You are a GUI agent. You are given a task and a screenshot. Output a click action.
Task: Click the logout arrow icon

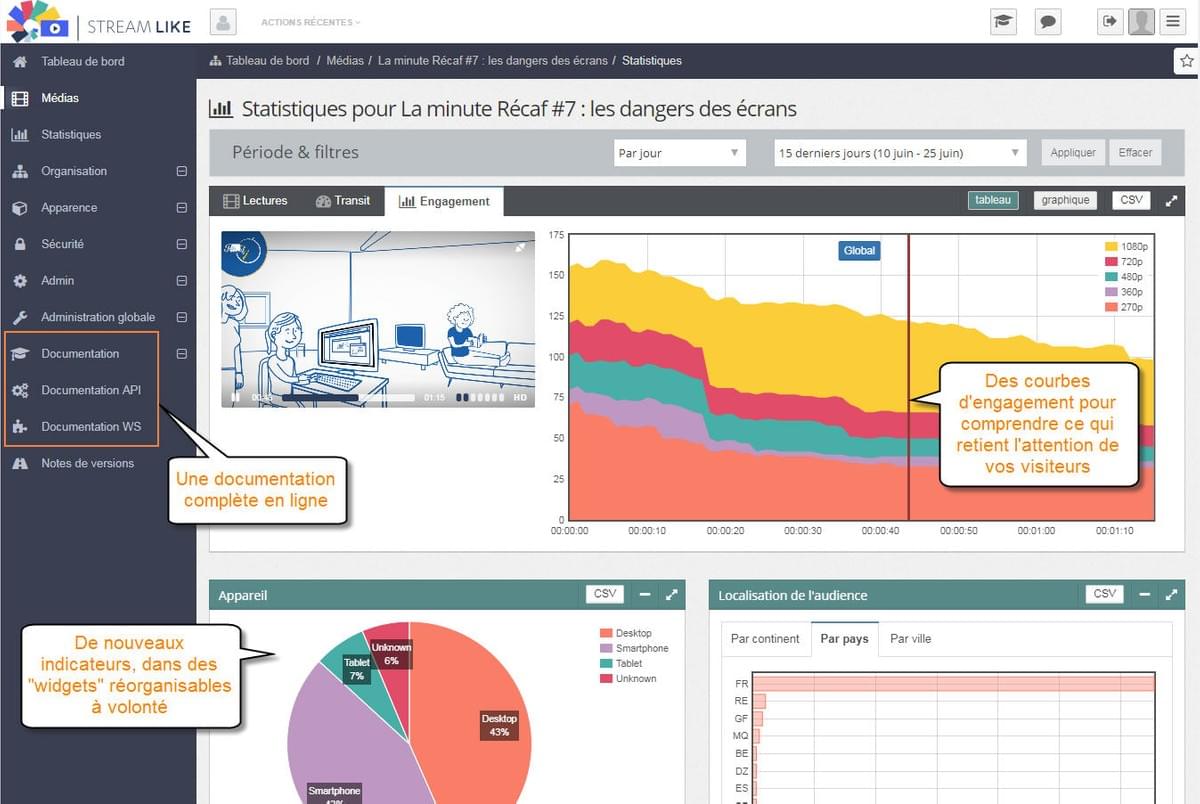tap(1110, 21)
